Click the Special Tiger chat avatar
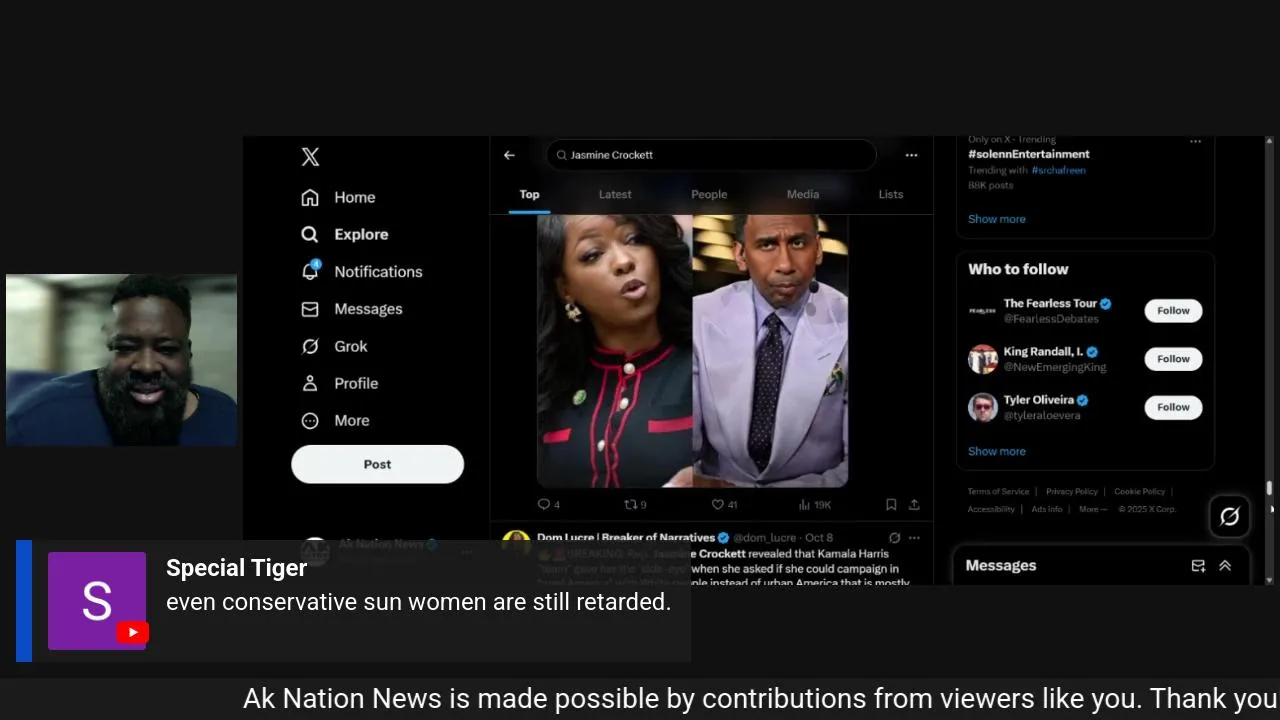The width and height of the screenshot is (1280, 720). 97,601
